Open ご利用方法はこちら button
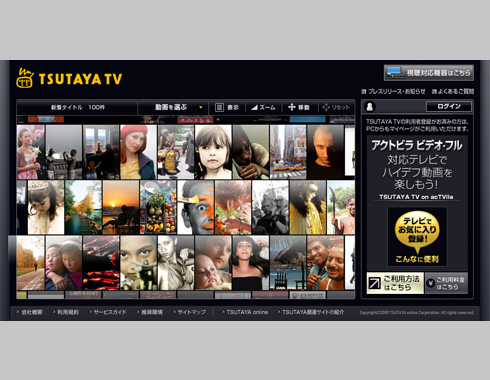This screenshot has width=490, height=380. (395, 283)
